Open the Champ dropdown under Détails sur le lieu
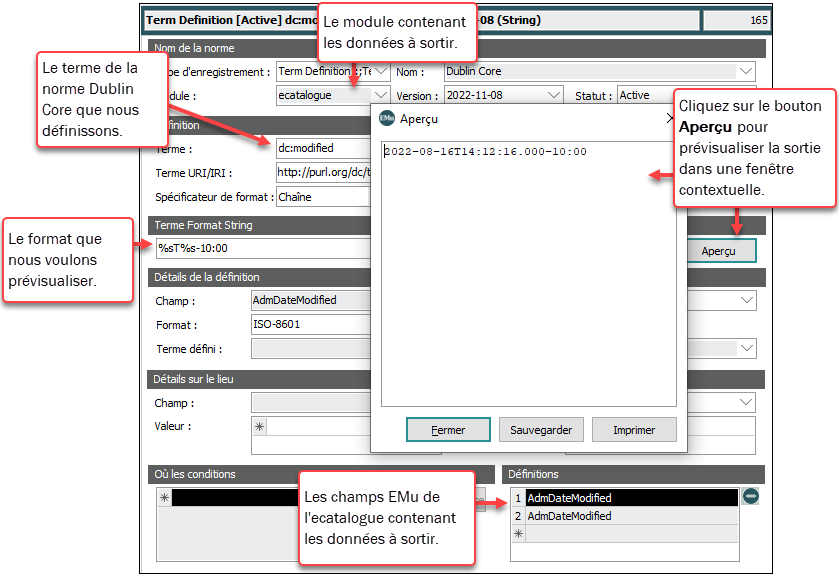839x574 pixels. click(746, 402)
